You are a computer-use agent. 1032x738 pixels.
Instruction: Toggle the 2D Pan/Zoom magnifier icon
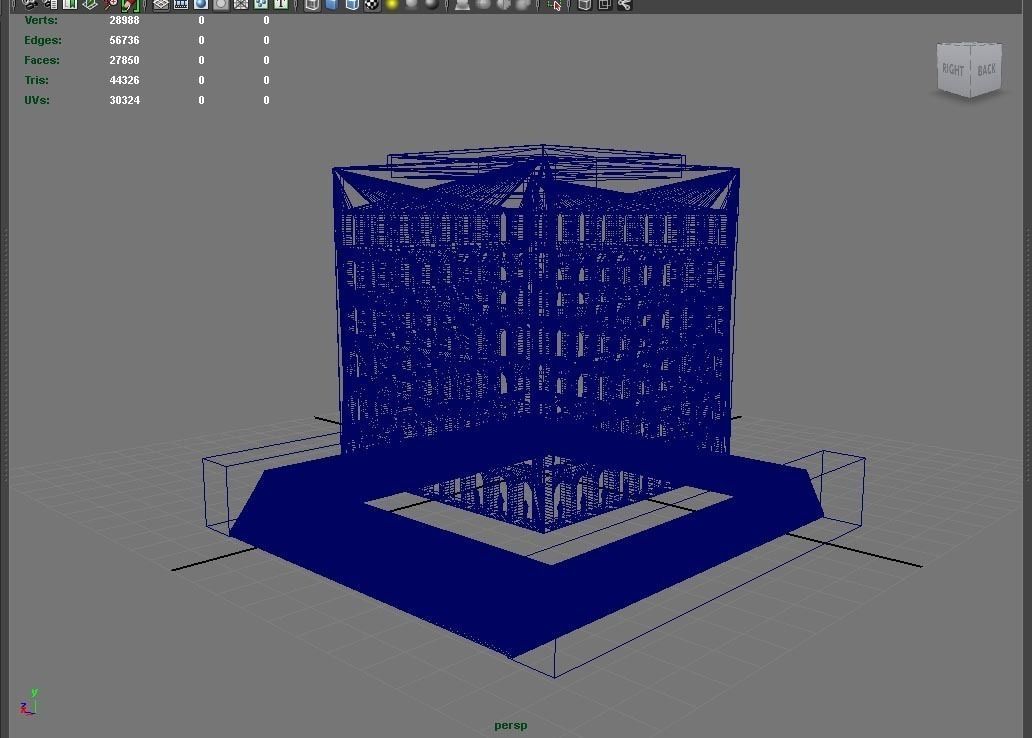tap(110, 4)
